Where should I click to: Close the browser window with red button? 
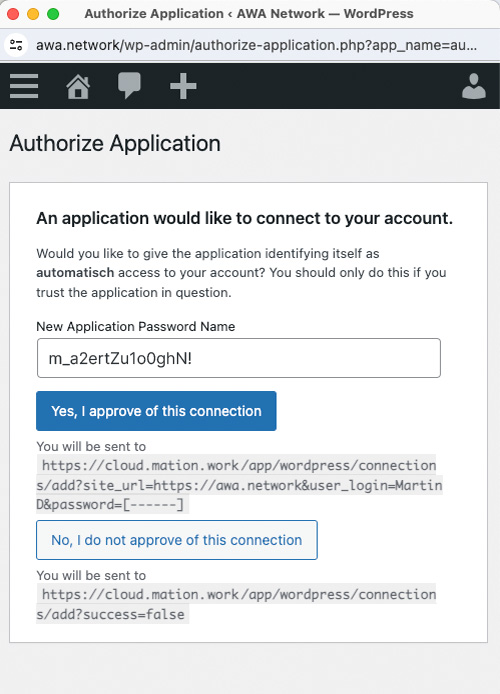coord(13,14)
